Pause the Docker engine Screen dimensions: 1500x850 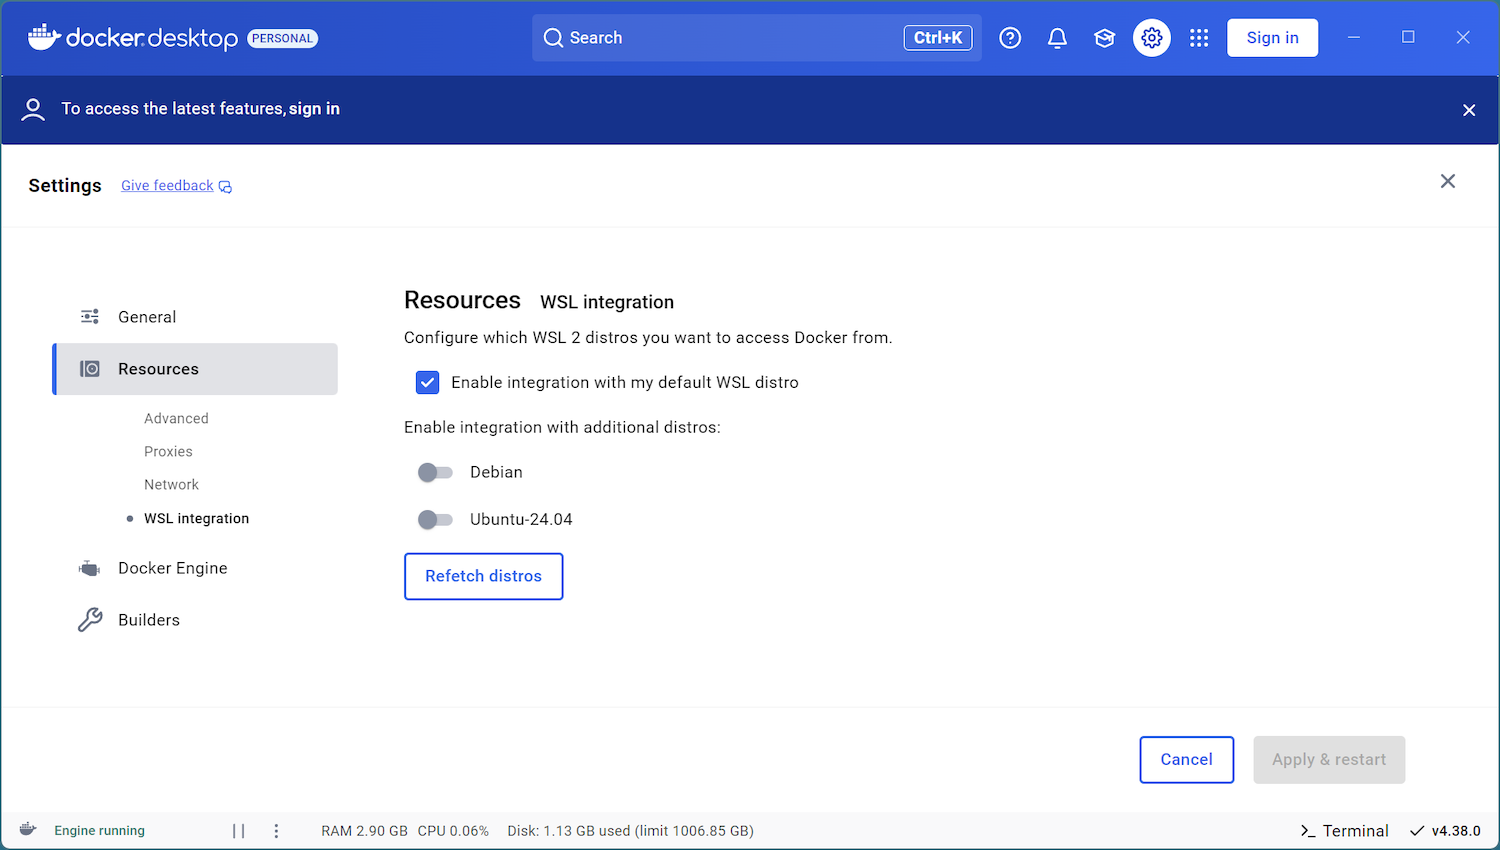[238, 831]
